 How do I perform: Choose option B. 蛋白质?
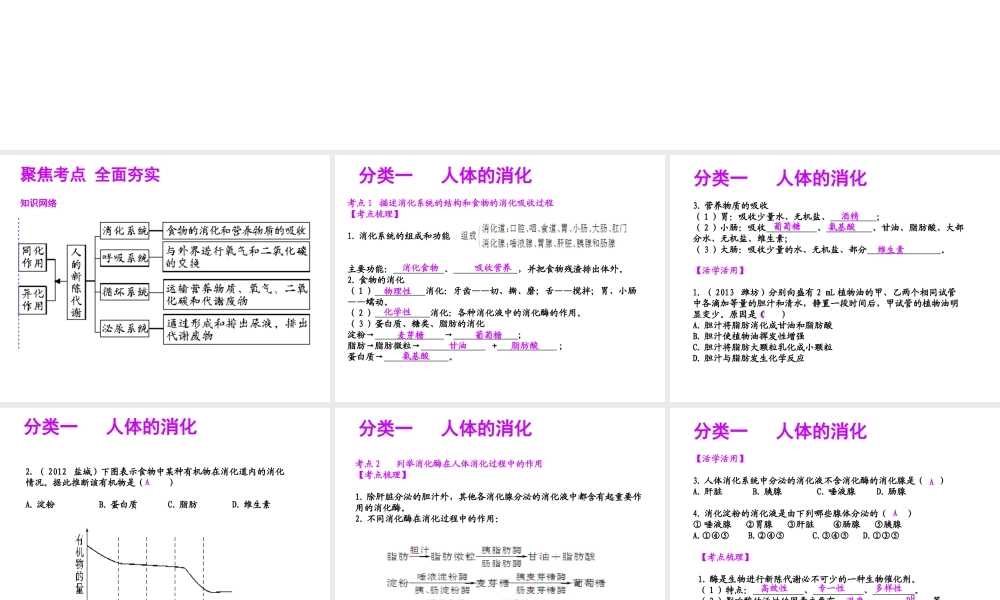coord(117,504)
